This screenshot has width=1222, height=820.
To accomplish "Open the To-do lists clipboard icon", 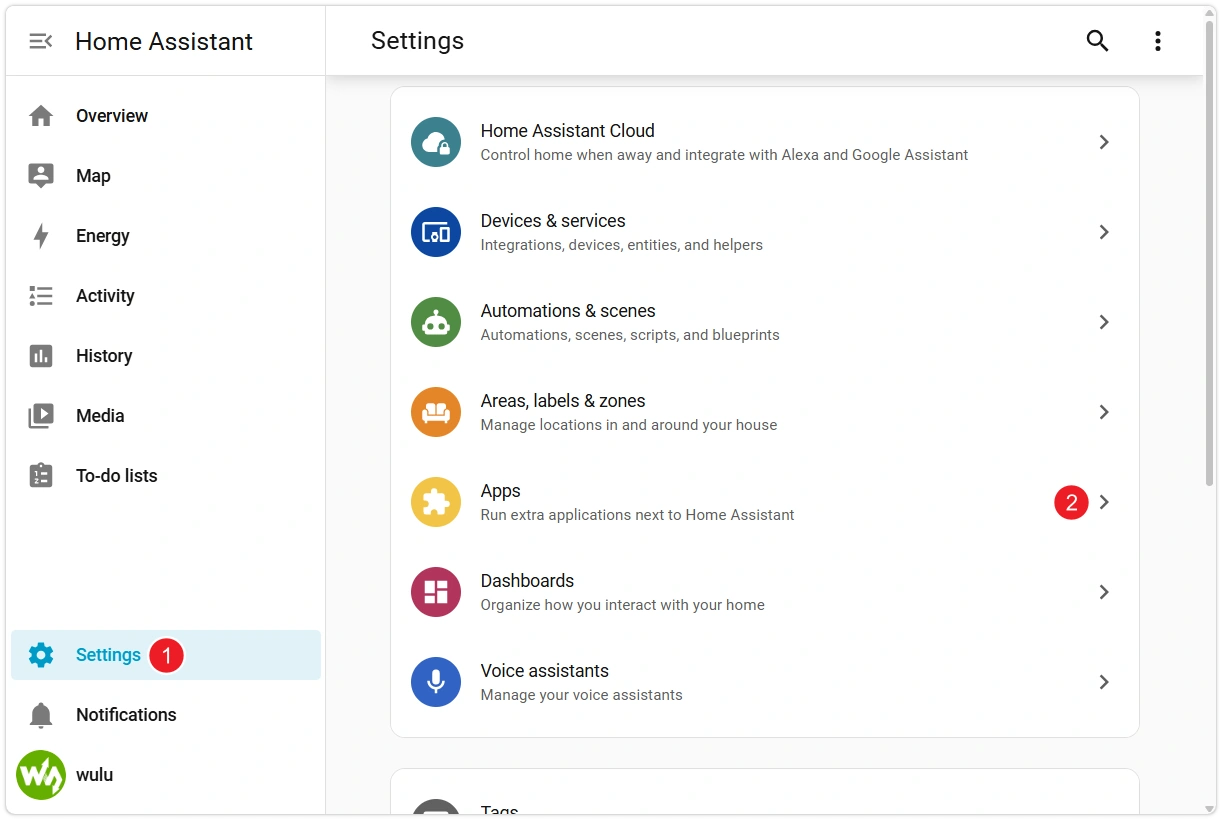I will coord(41,476).
